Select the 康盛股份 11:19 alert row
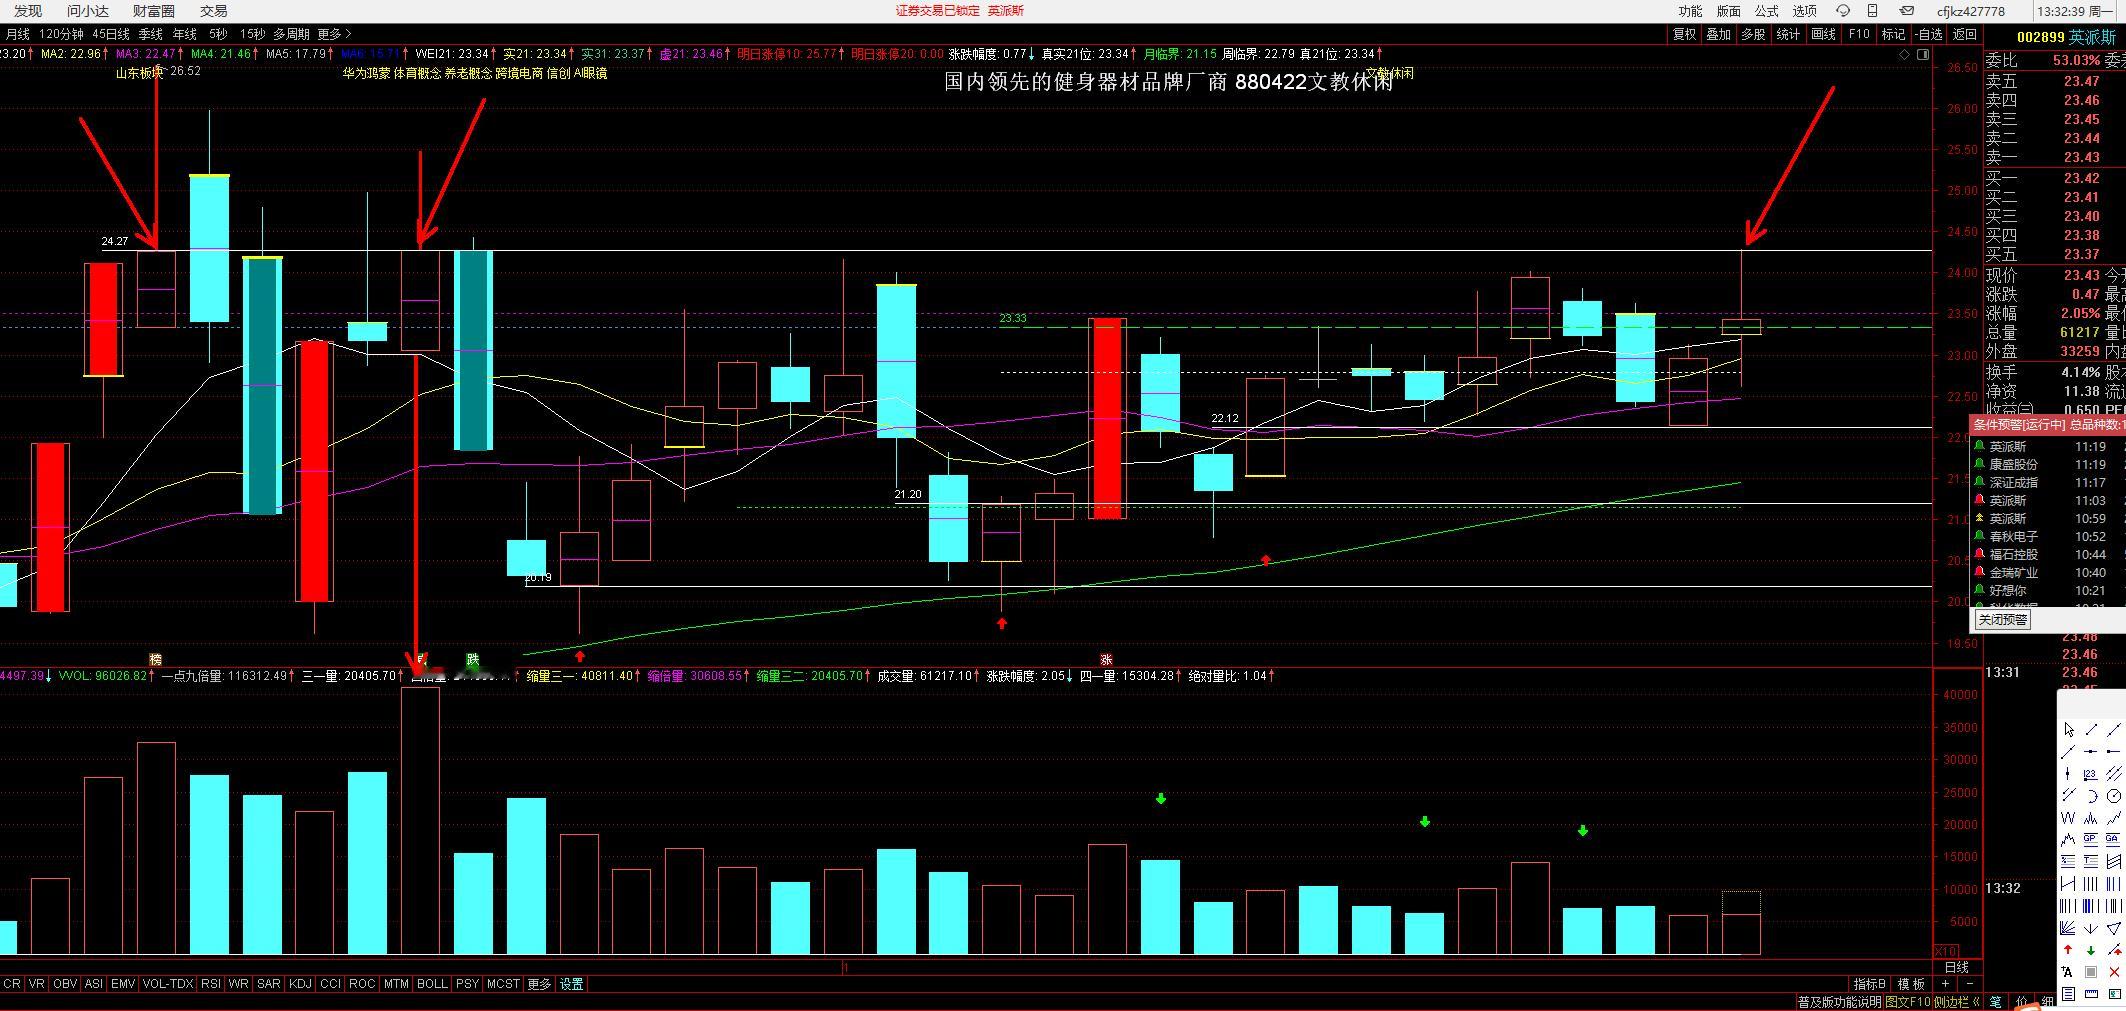The height and width of the screenshot is (1011, 2126). tap(2048, 465)
